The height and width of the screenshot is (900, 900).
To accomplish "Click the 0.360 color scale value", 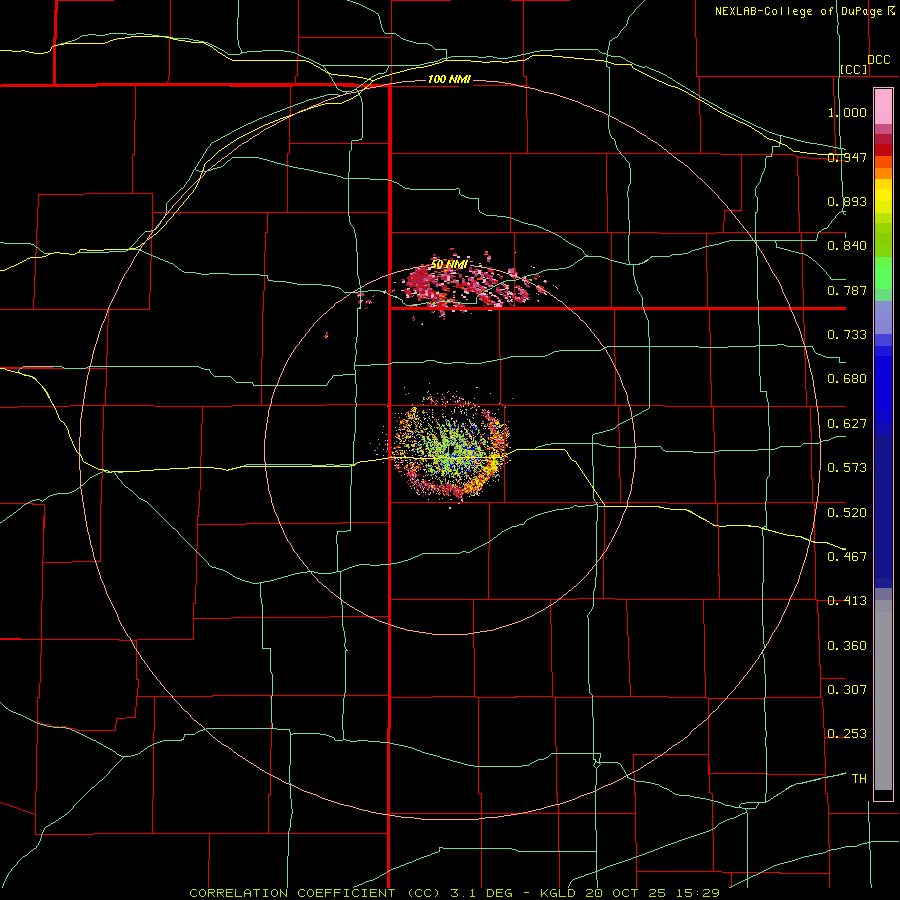I will click(x=847, y=645).
